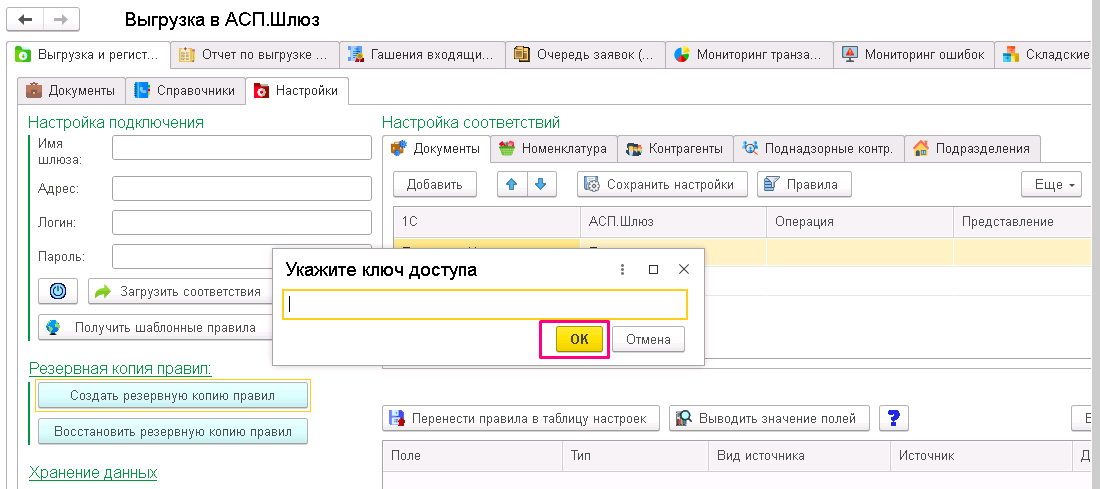Switch to Гашения входящи... tab
This screenshot has height=489, width=1100.
[x=423, y=54]
